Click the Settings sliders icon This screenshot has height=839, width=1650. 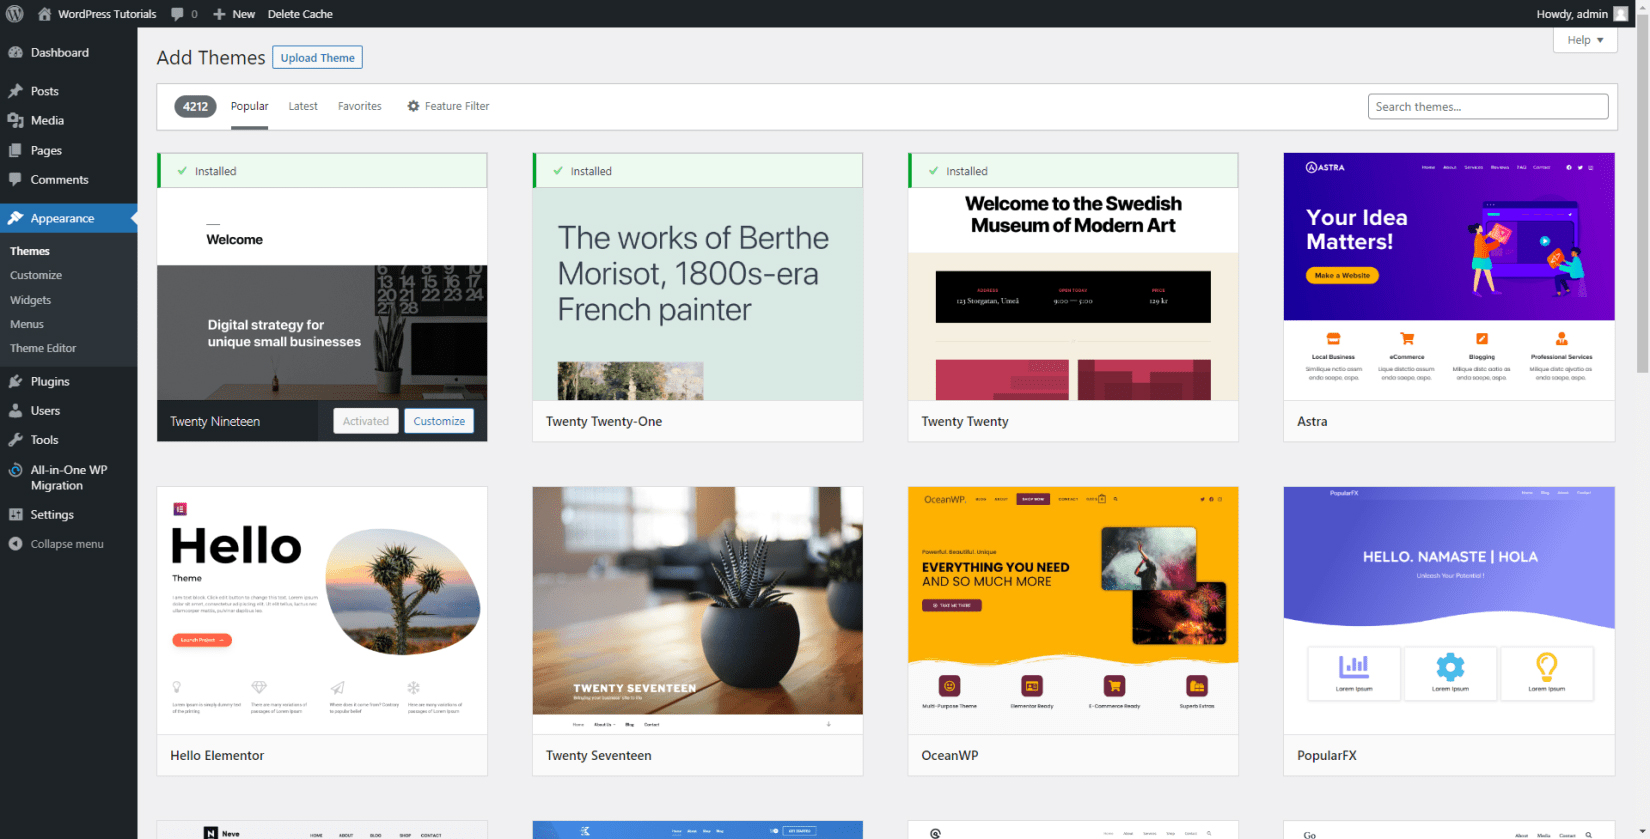[15, 514]
